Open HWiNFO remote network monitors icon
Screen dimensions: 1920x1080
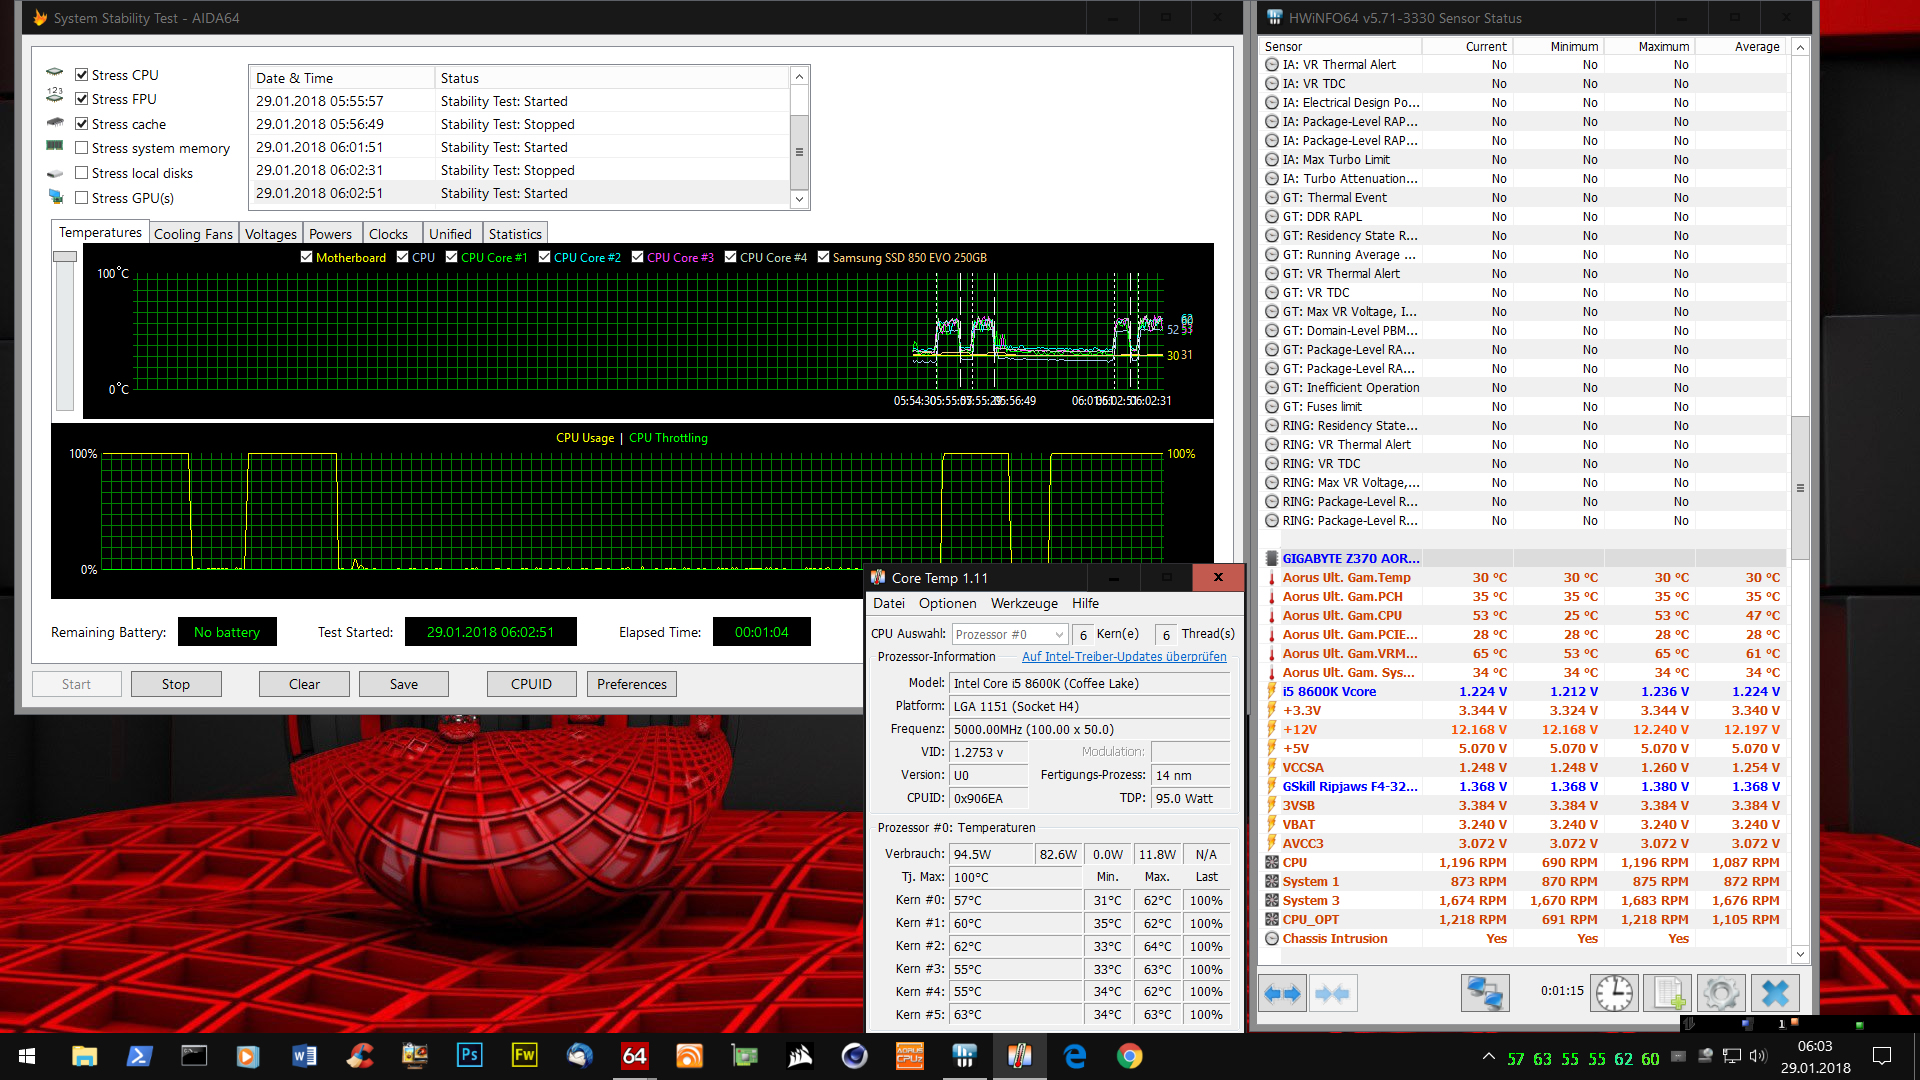1484,993
